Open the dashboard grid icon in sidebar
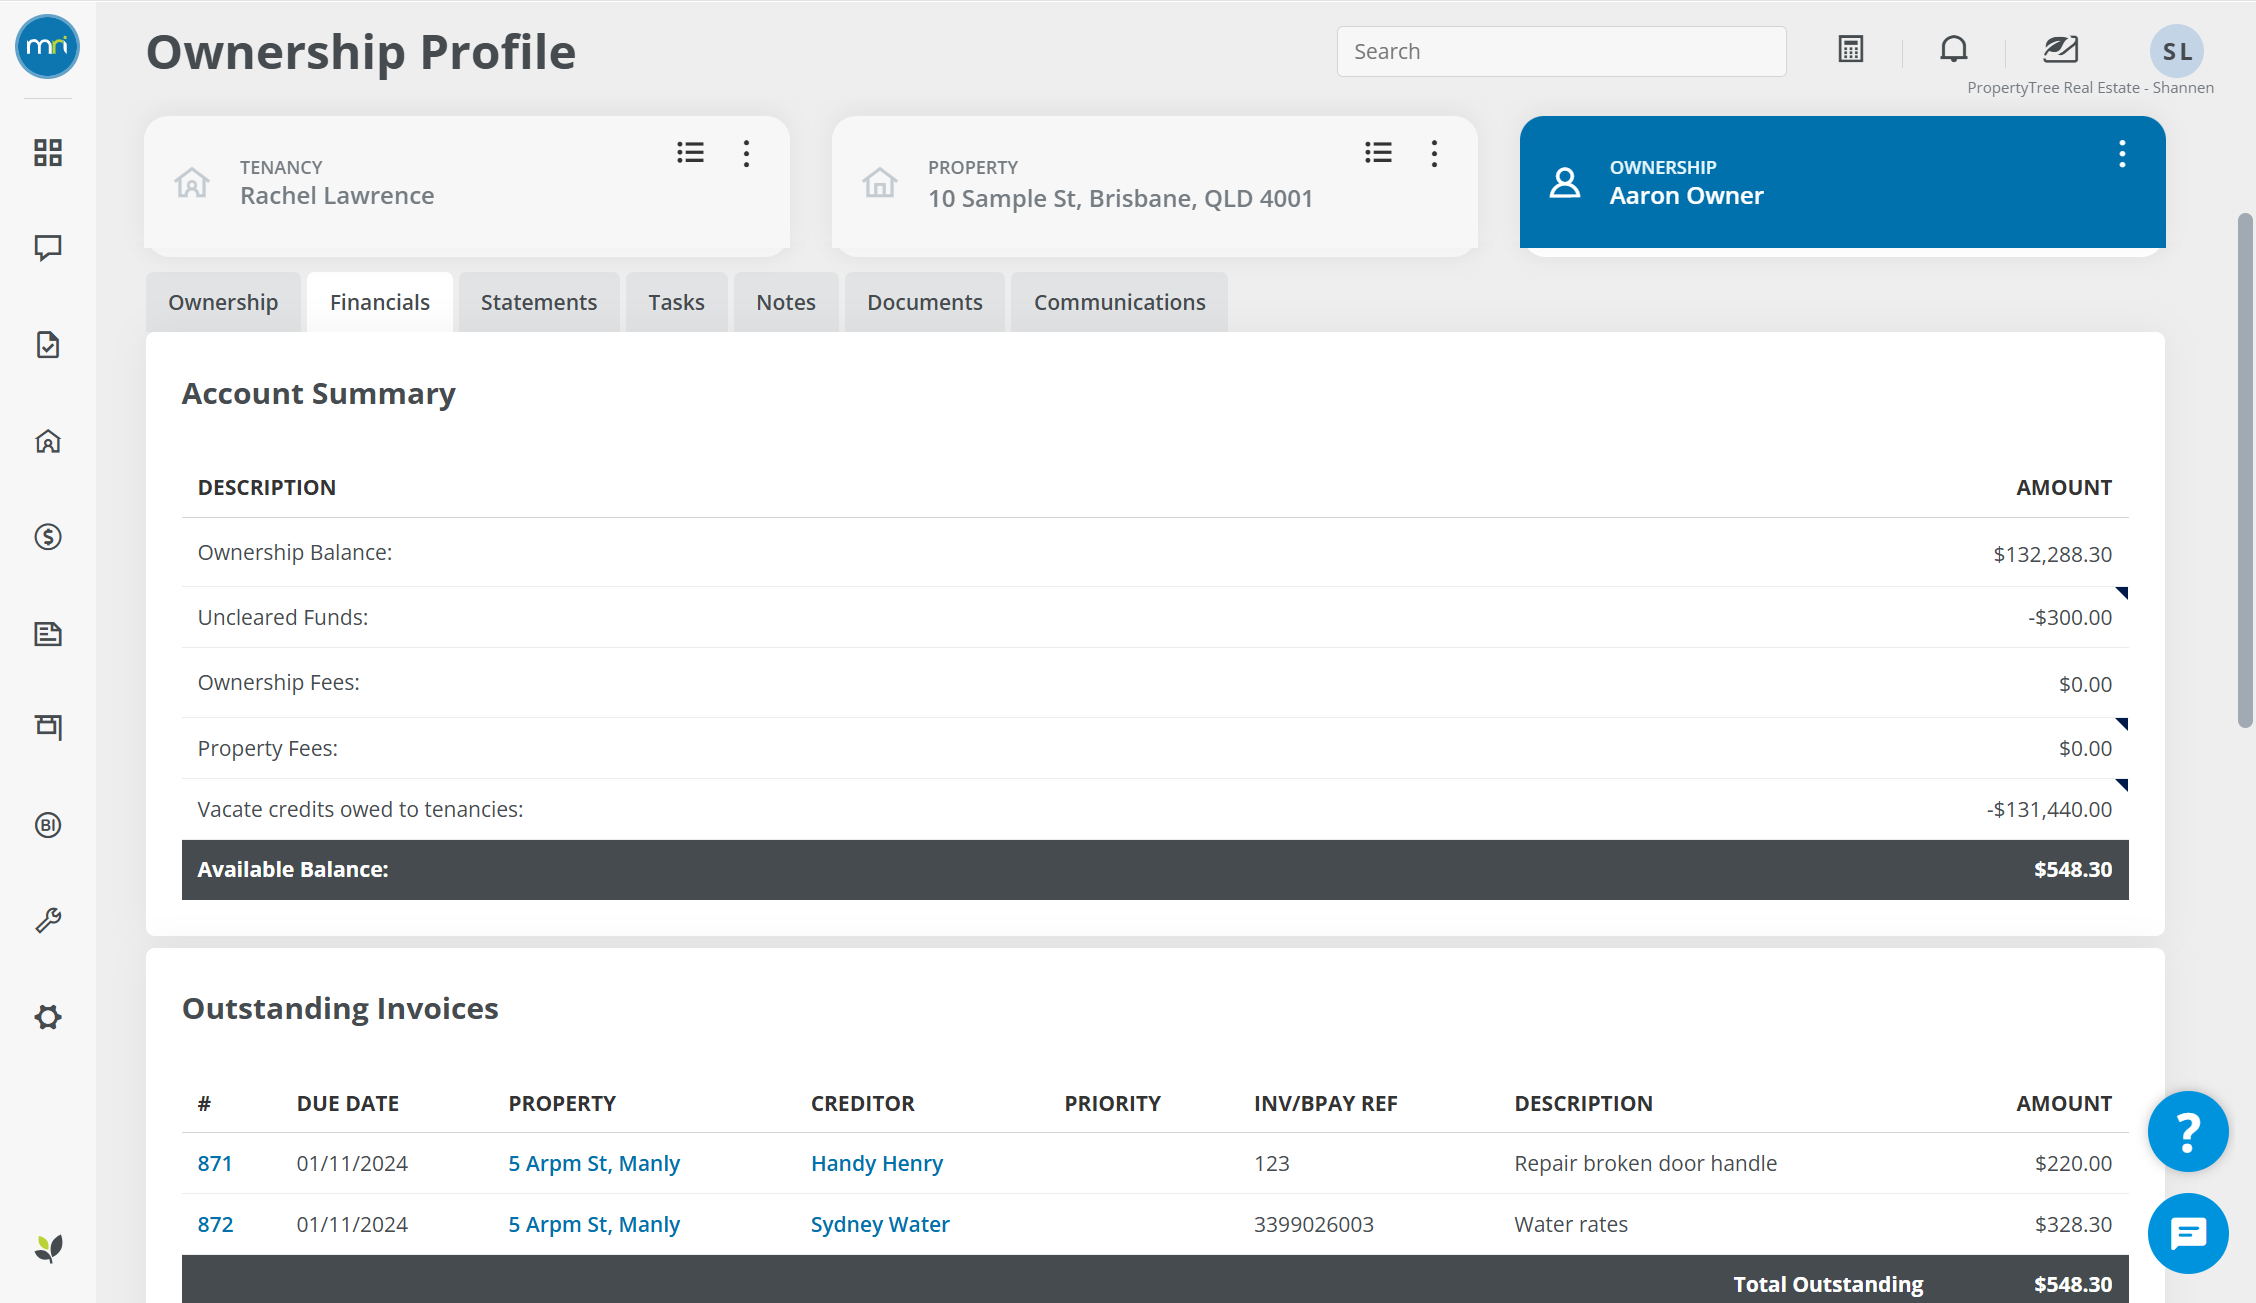The image size is (2256, 1303). click(x=48, y=152)
